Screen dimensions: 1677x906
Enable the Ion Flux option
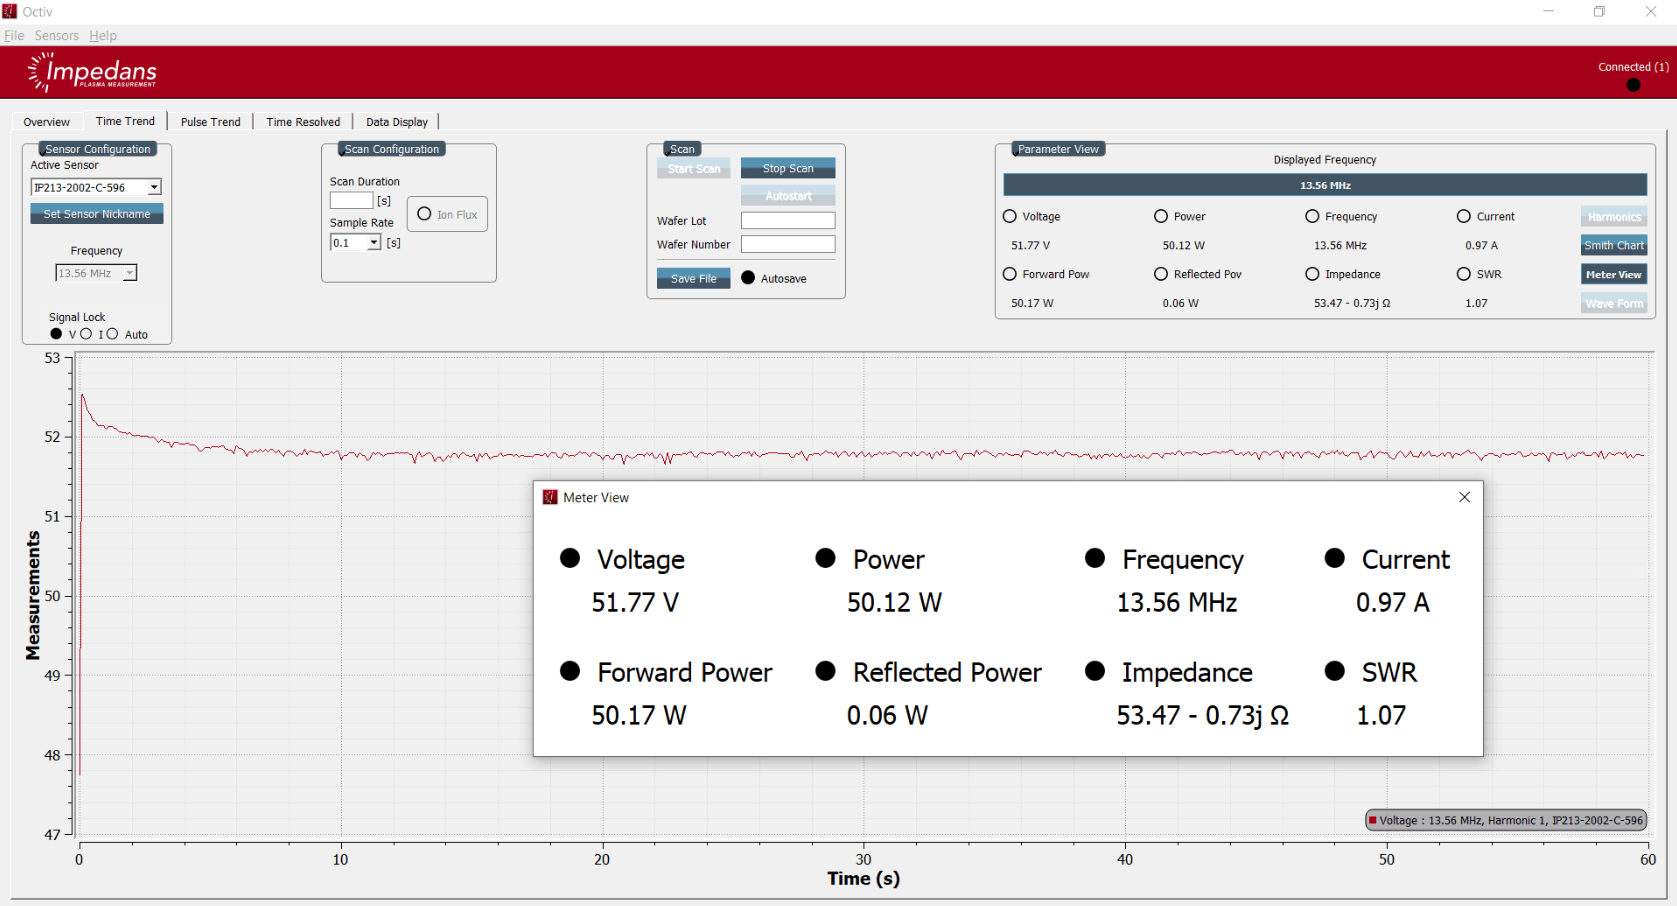click(424, 214)
